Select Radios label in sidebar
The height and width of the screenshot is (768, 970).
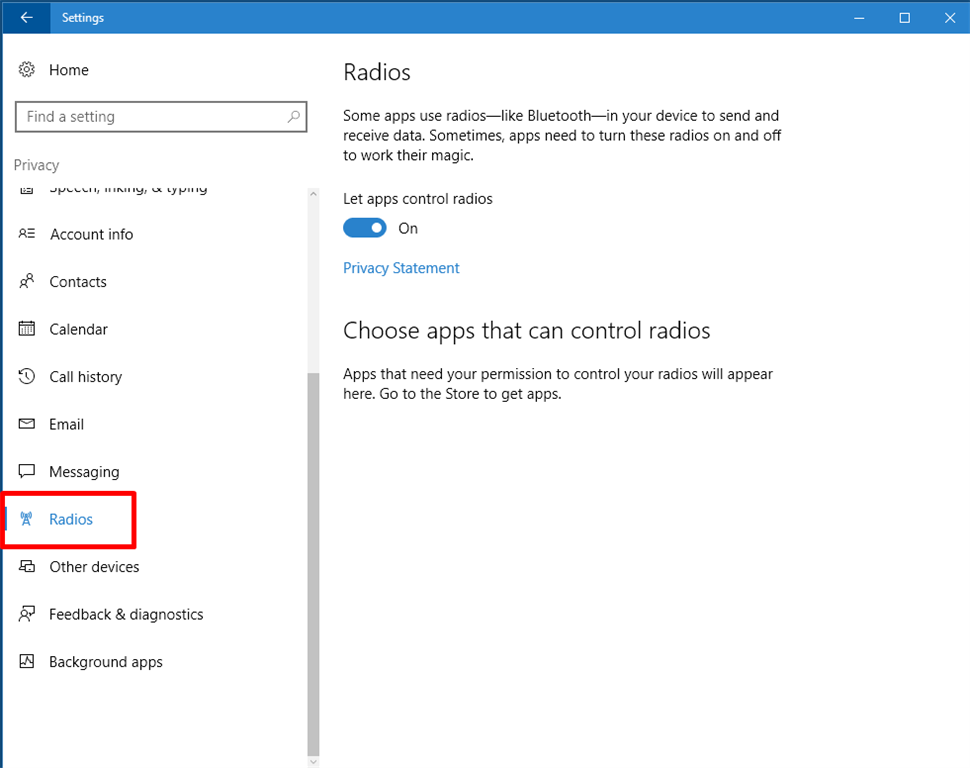71,519
